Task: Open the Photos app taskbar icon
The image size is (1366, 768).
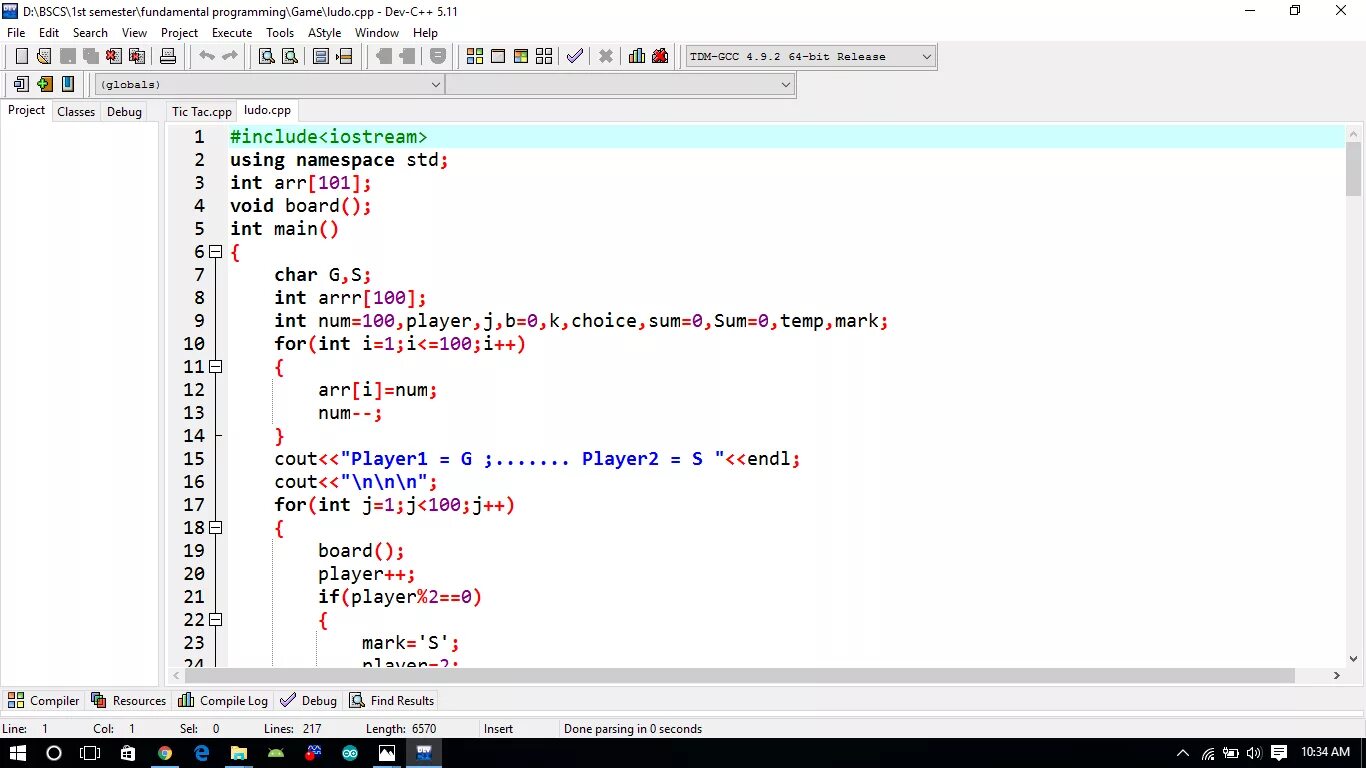Action: (x=387, y=753)
